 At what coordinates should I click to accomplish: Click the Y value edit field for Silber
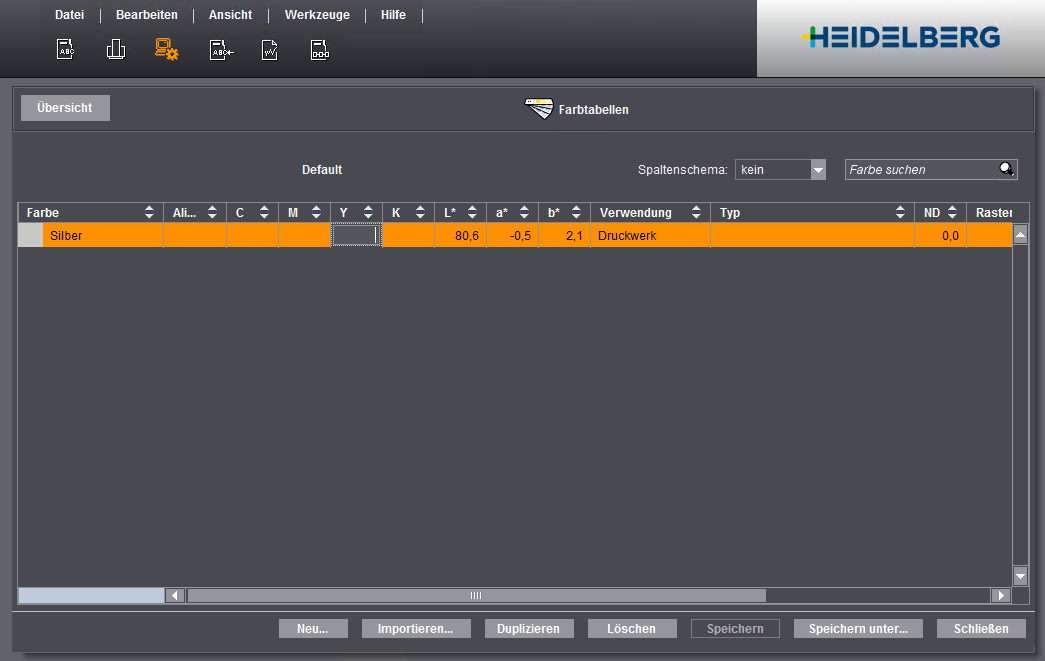tap(357, 235)
